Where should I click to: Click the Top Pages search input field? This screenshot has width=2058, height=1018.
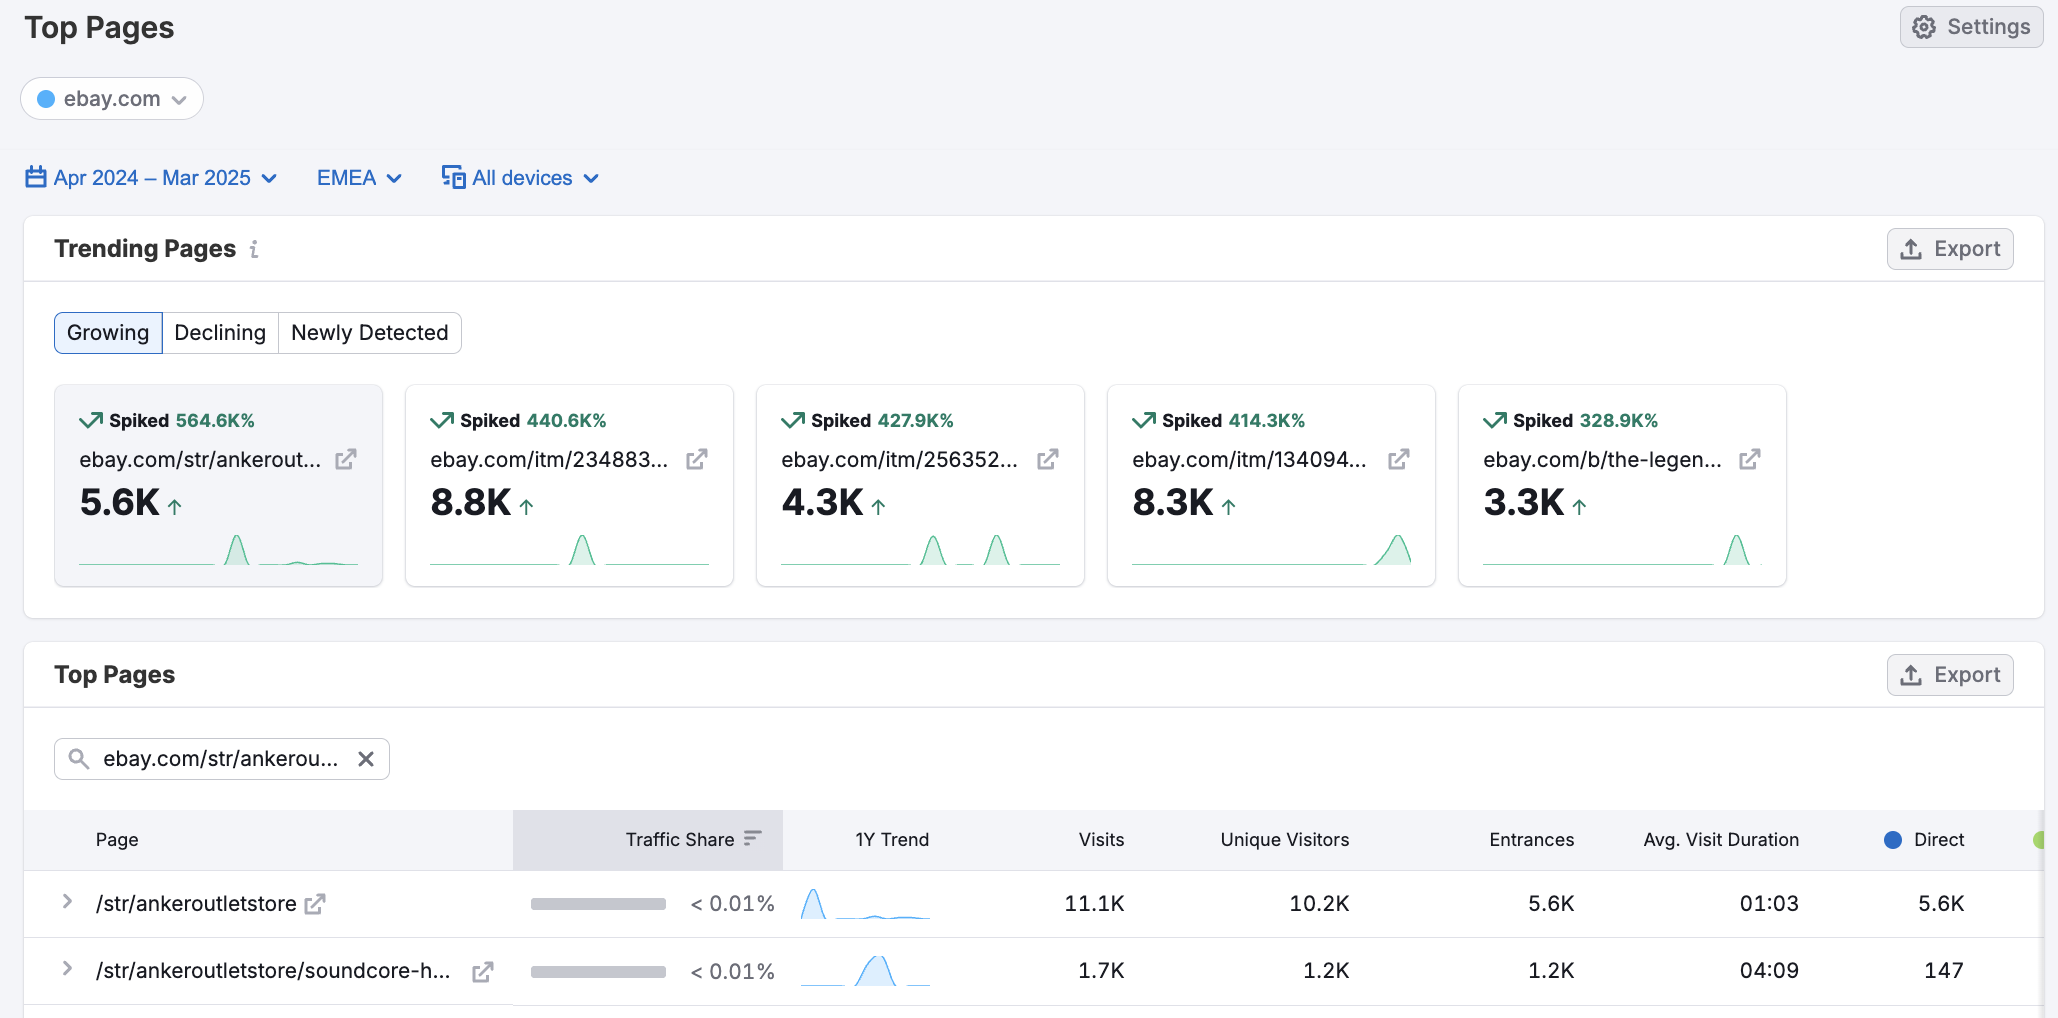tap(220, 759)
